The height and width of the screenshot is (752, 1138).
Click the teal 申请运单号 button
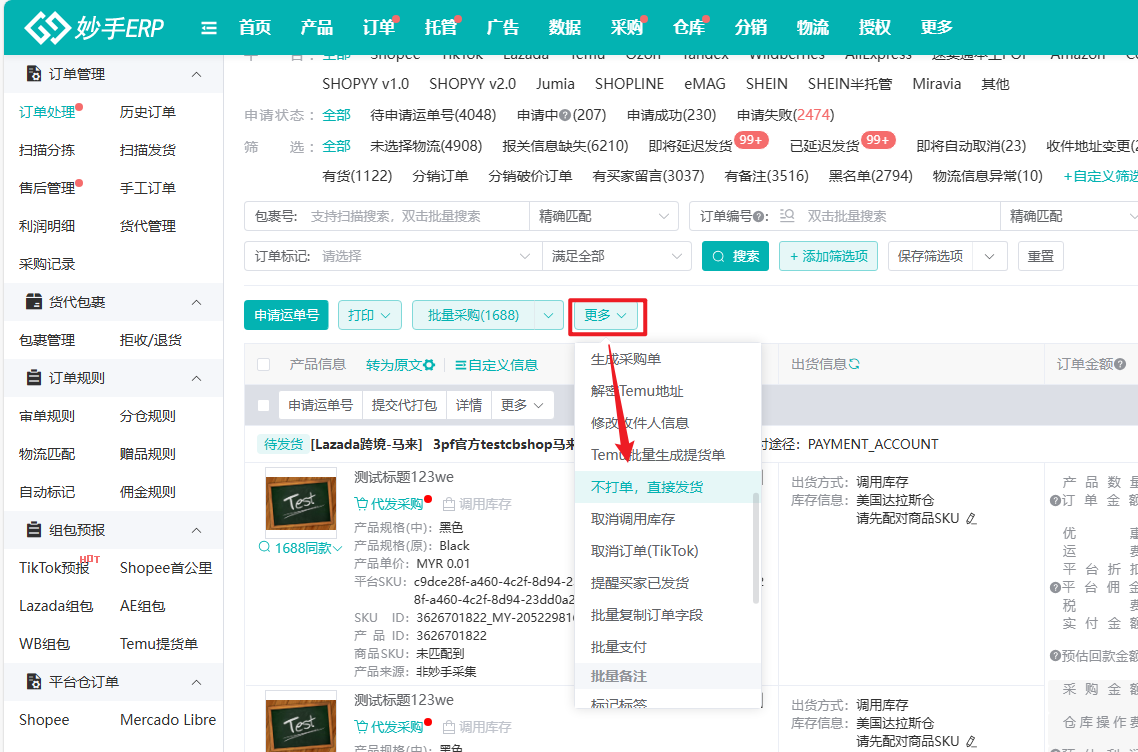(x=286, y=315)
